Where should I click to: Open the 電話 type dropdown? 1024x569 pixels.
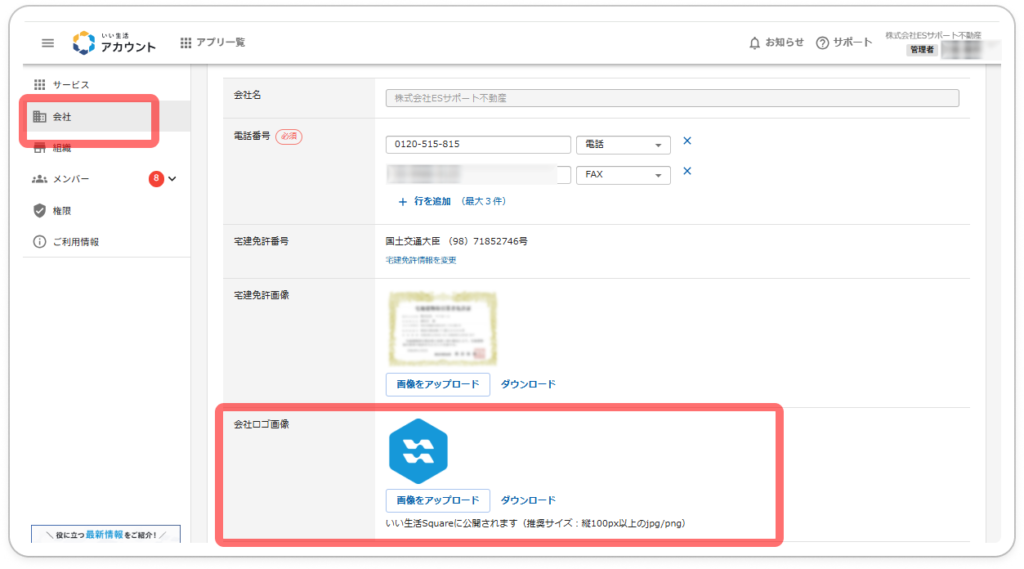(622, 145)
